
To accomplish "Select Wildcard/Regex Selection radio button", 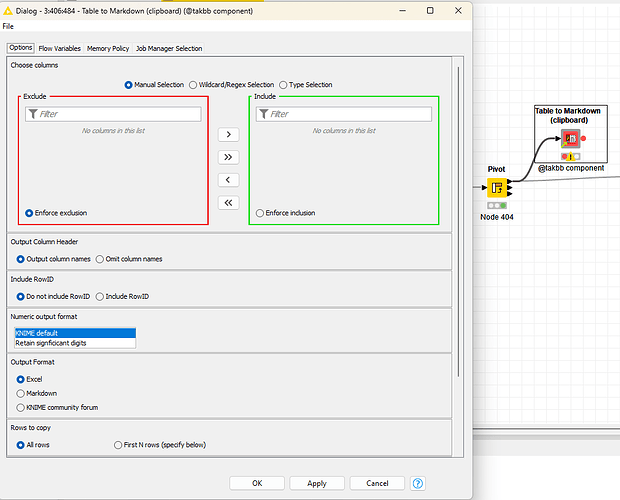I will point(193,85).
